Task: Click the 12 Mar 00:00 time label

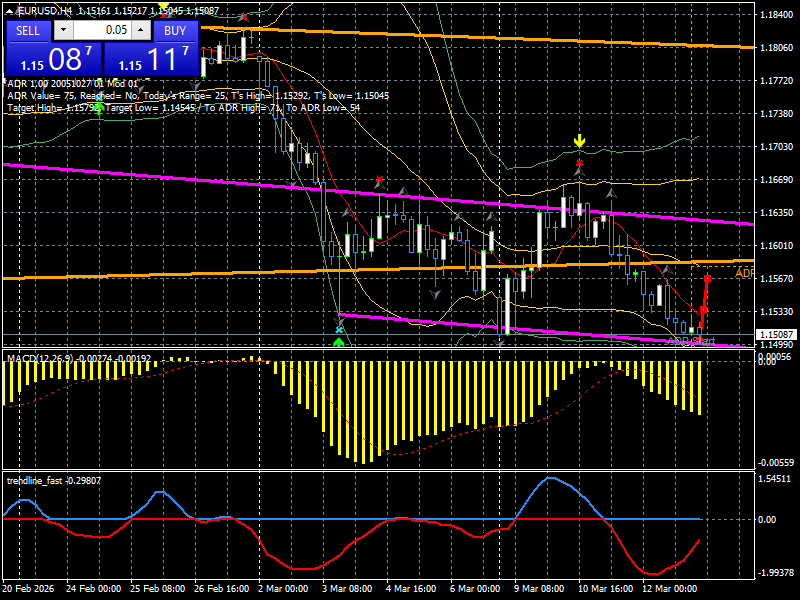Action: pyautogui.click(x=669, y=588)
